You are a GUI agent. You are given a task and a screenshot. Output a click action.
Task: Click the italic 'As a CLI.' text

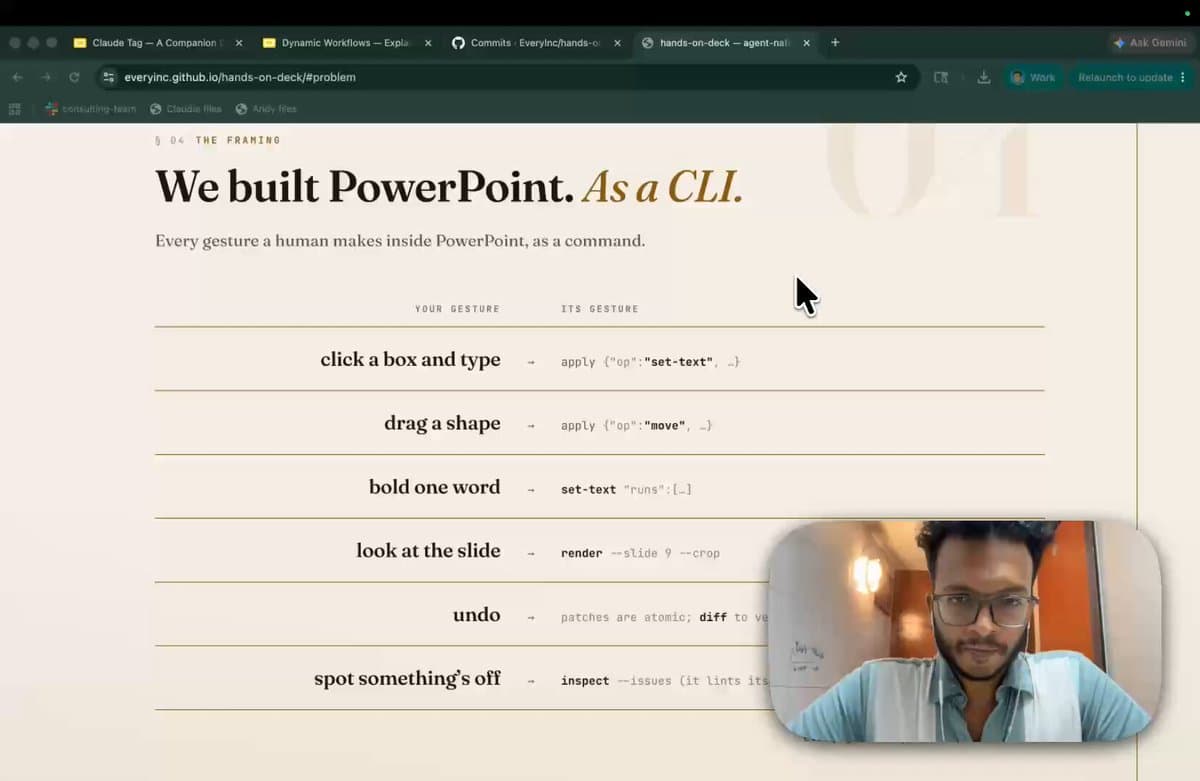pyautogui.click(x=664, y=186)
